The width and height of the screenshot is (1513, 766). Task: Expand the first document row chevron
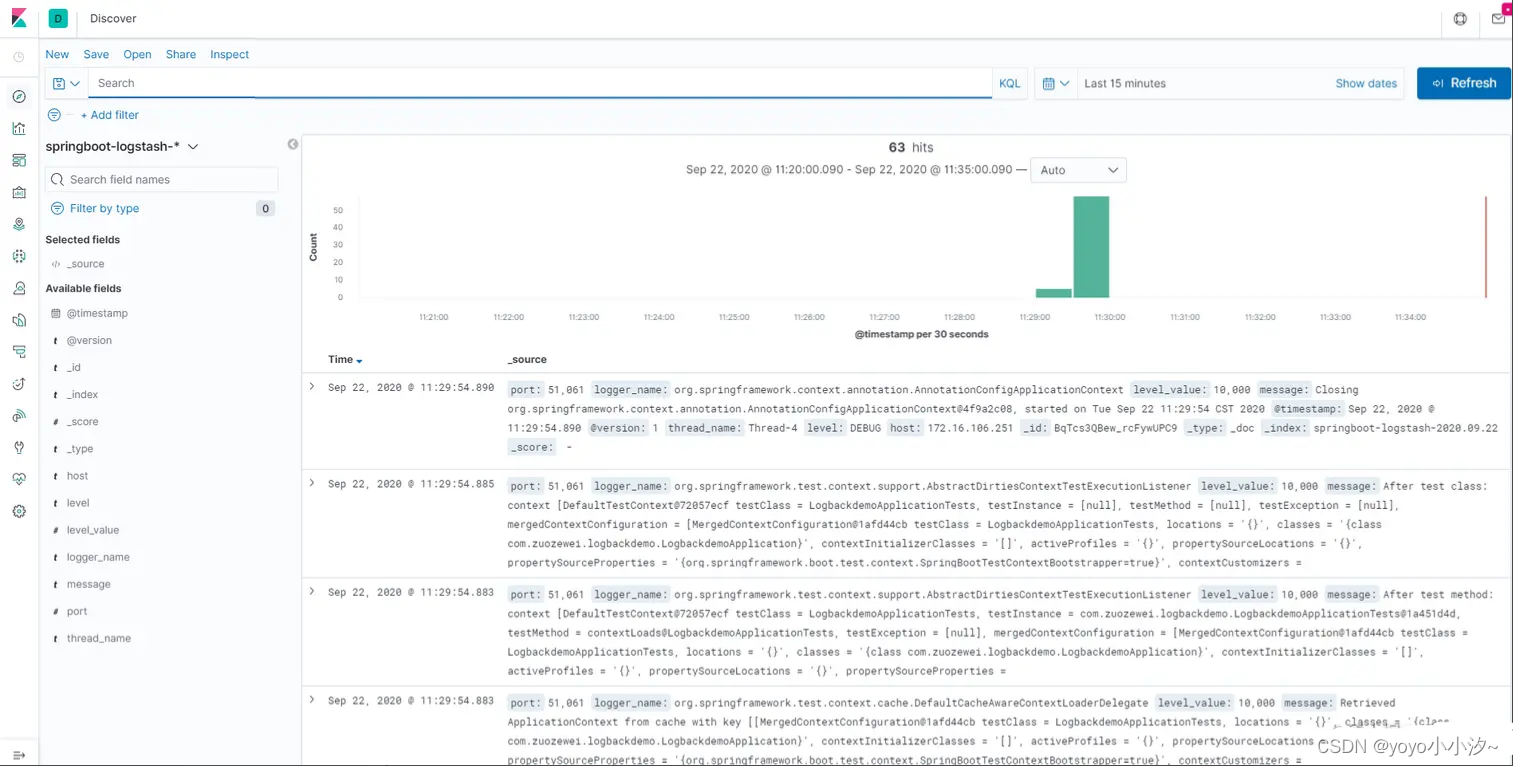[x=310, y=386]
